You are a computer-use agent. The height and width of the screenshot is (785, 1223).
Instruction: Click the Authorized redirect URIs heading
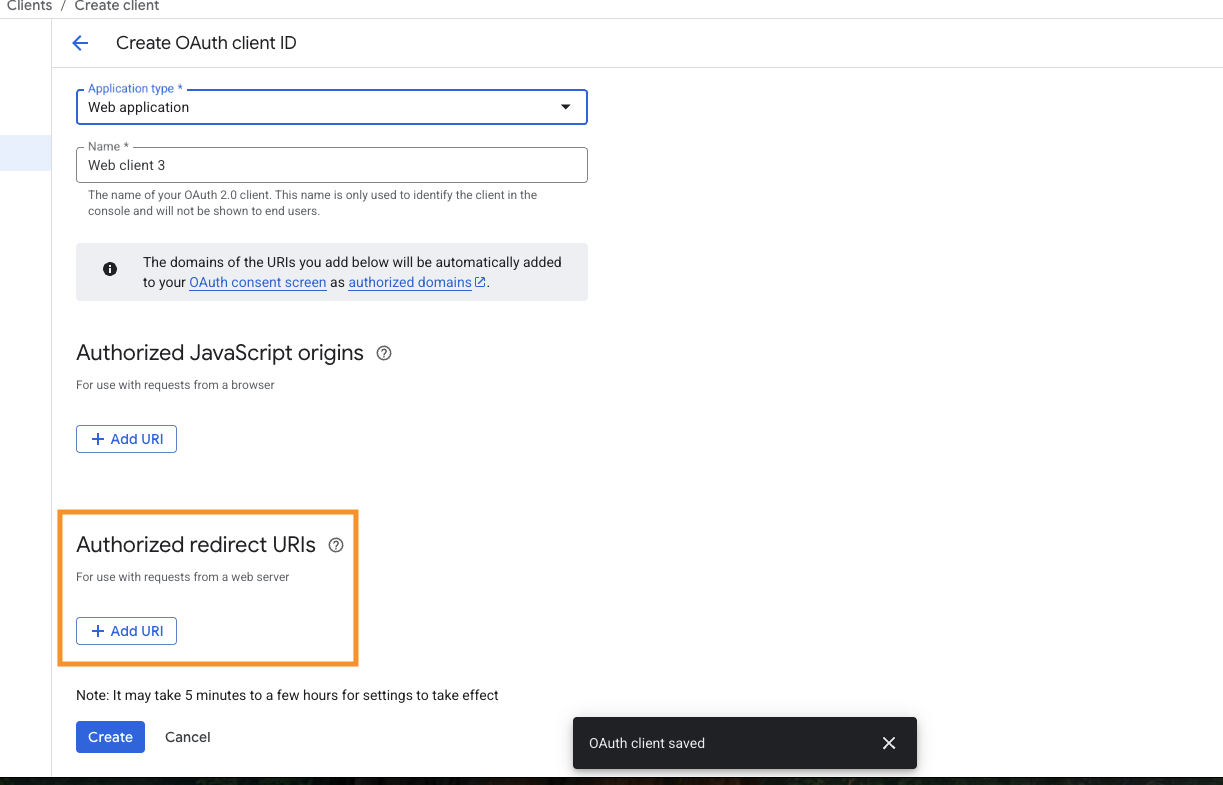click(196, 545)
